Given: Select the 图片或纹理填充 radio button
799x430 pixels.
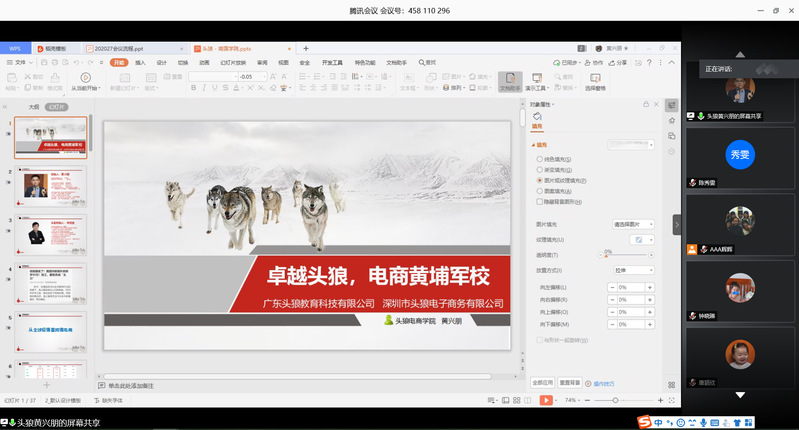Looking at the screenshot, I should (539, 180).
